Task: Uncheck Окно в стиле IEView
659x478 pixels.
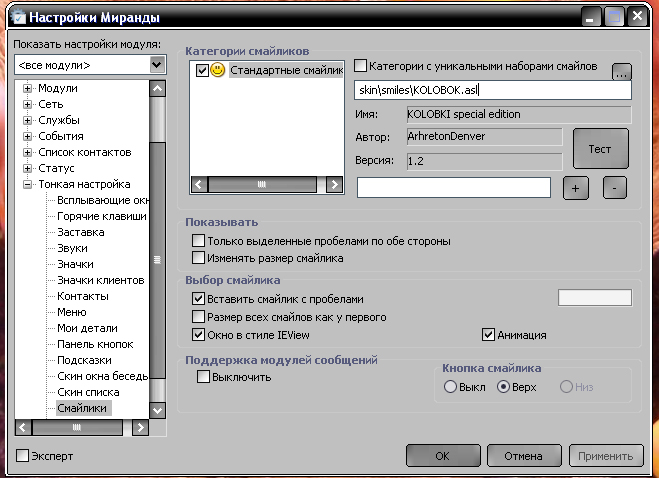Action: (x=198, y=335)
